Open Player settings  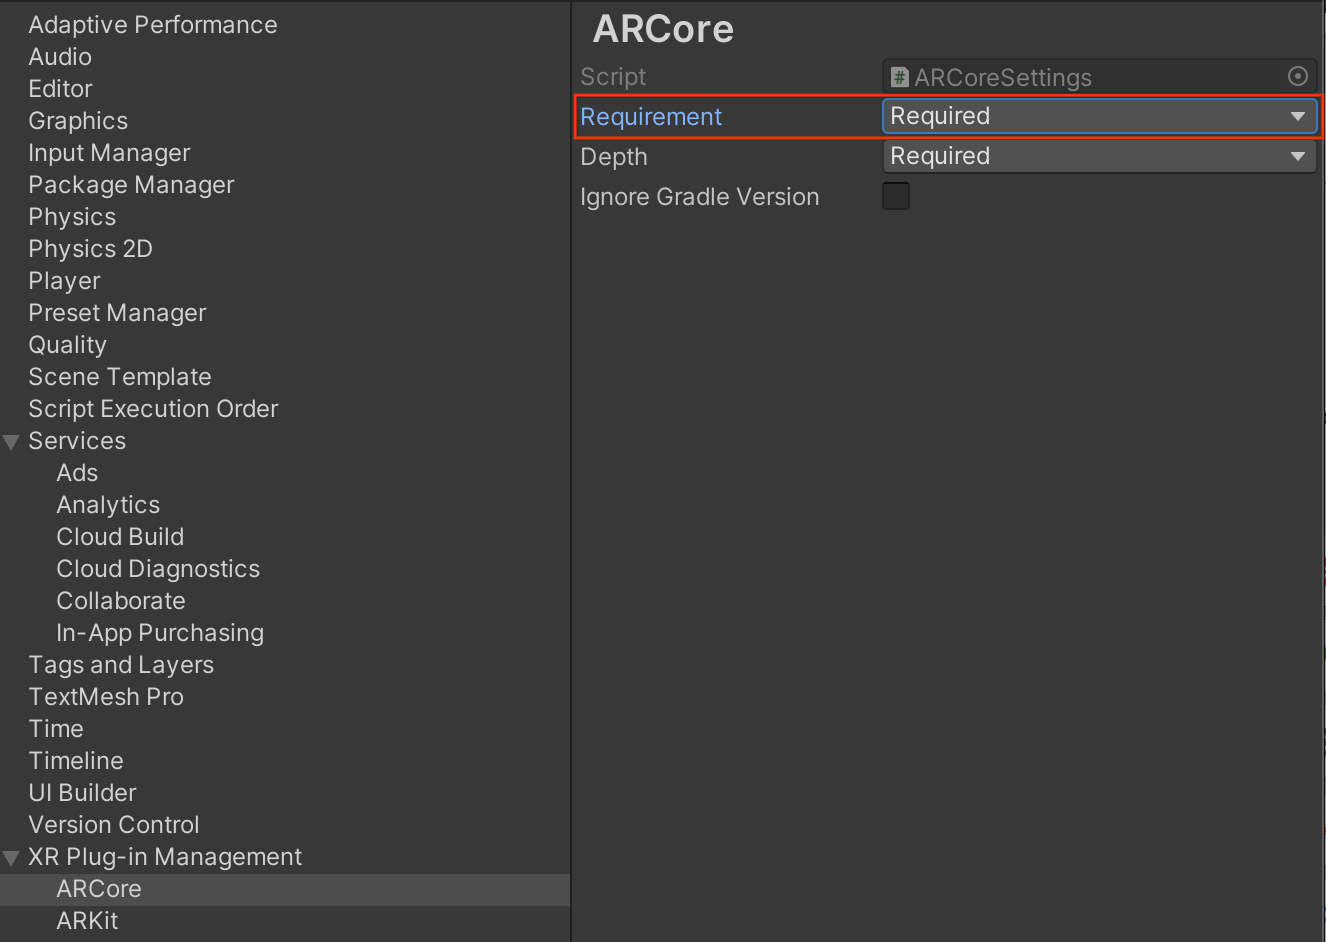[x=64, y=281]
